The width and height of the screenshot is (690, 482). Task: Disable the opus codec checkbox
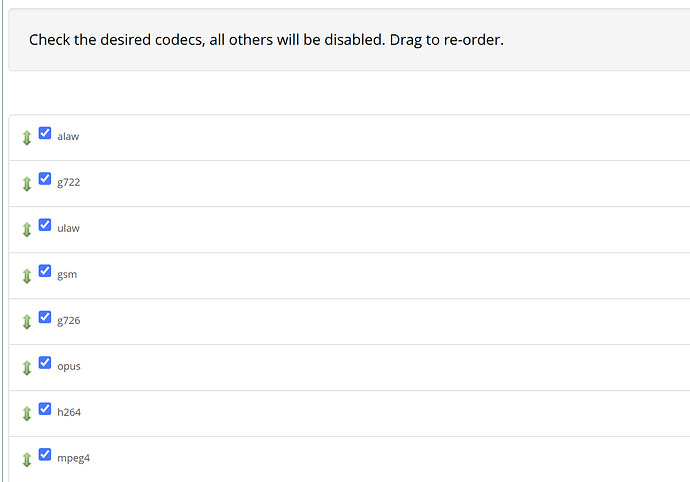(x=45, y=363)
